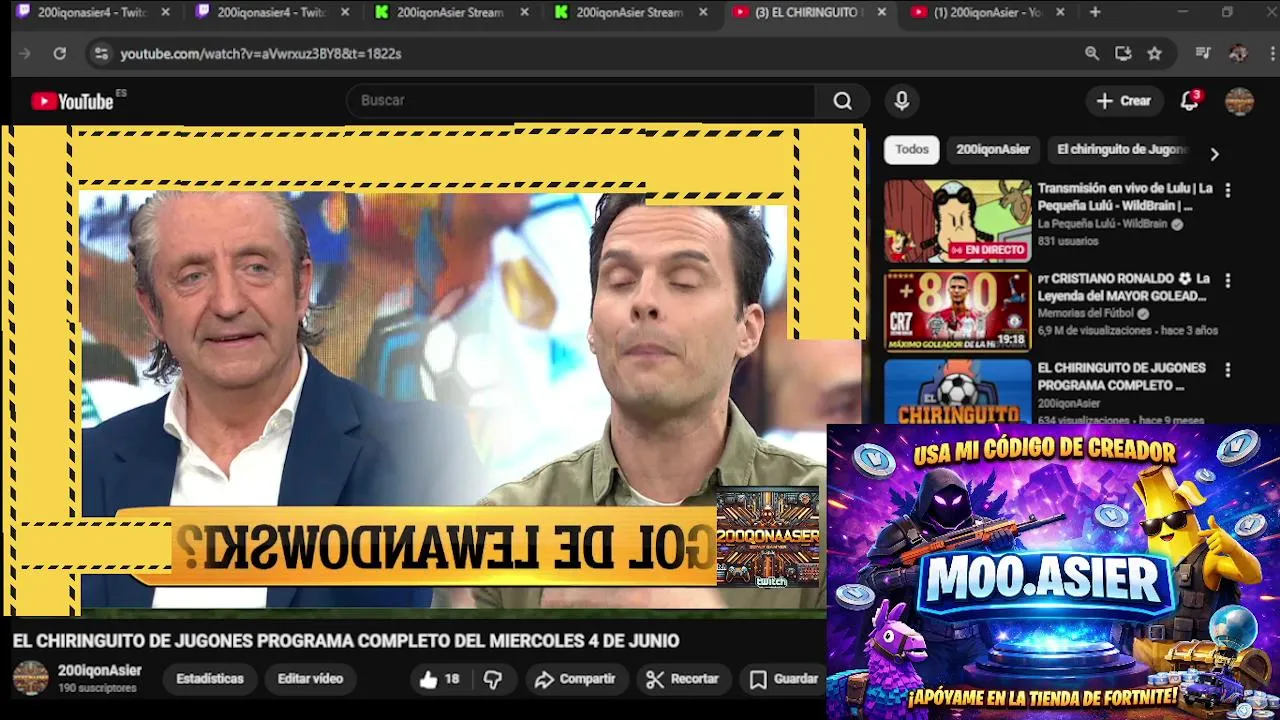1280x720 pixels.
Task: Start voice search with the microphone icon
Action: 902,101
